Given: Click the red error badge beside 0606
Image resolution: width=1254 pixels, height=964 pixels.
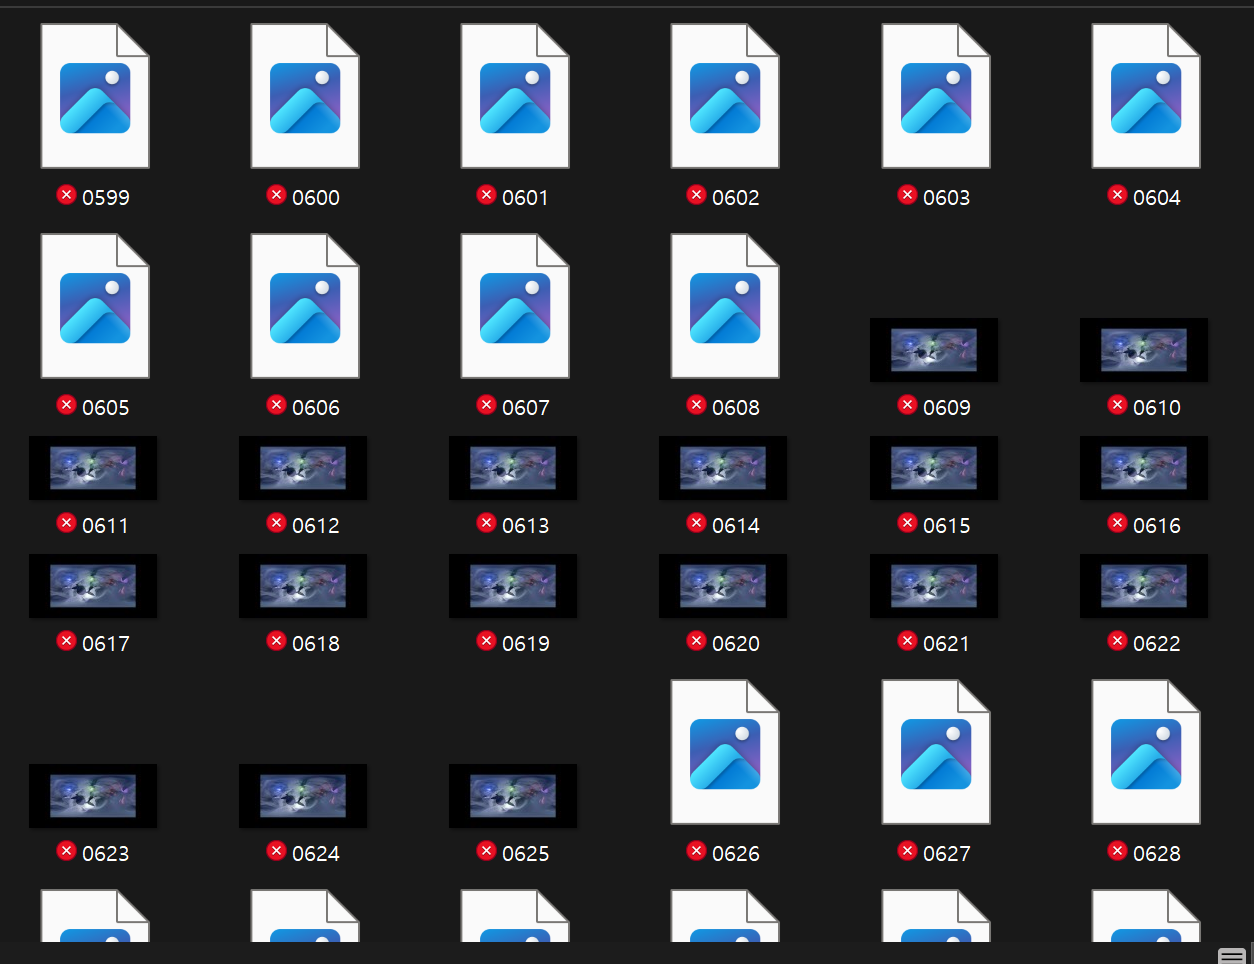Looking at the screenshot, I should click(x=276, y=405).
